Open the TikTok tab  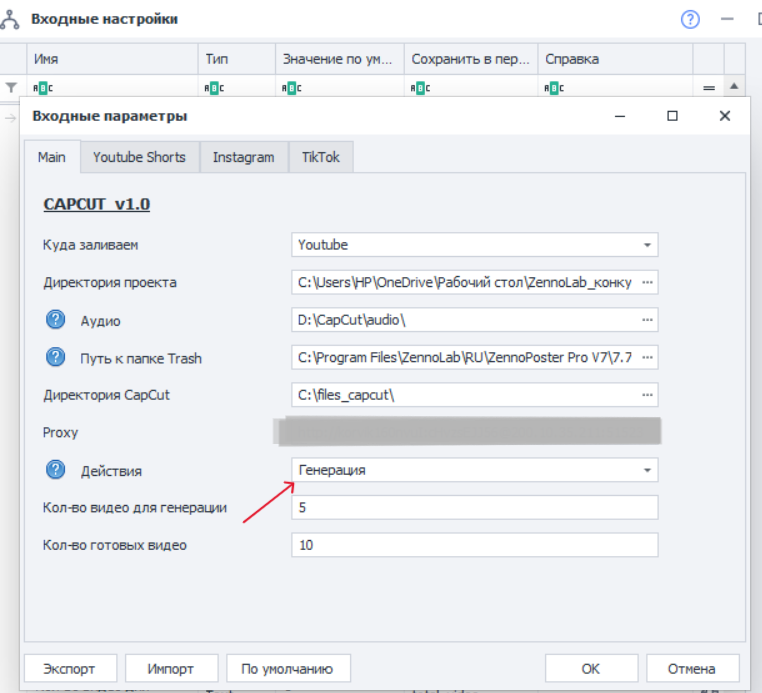(x=321, y=157)
